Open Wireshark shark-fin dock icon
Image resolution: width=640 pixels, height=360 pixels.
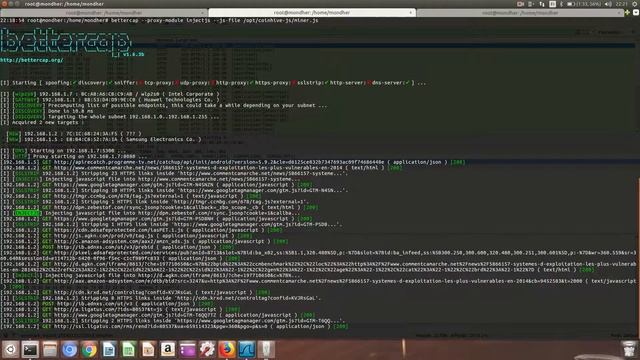pyautogui.click(x=247, y=350)
